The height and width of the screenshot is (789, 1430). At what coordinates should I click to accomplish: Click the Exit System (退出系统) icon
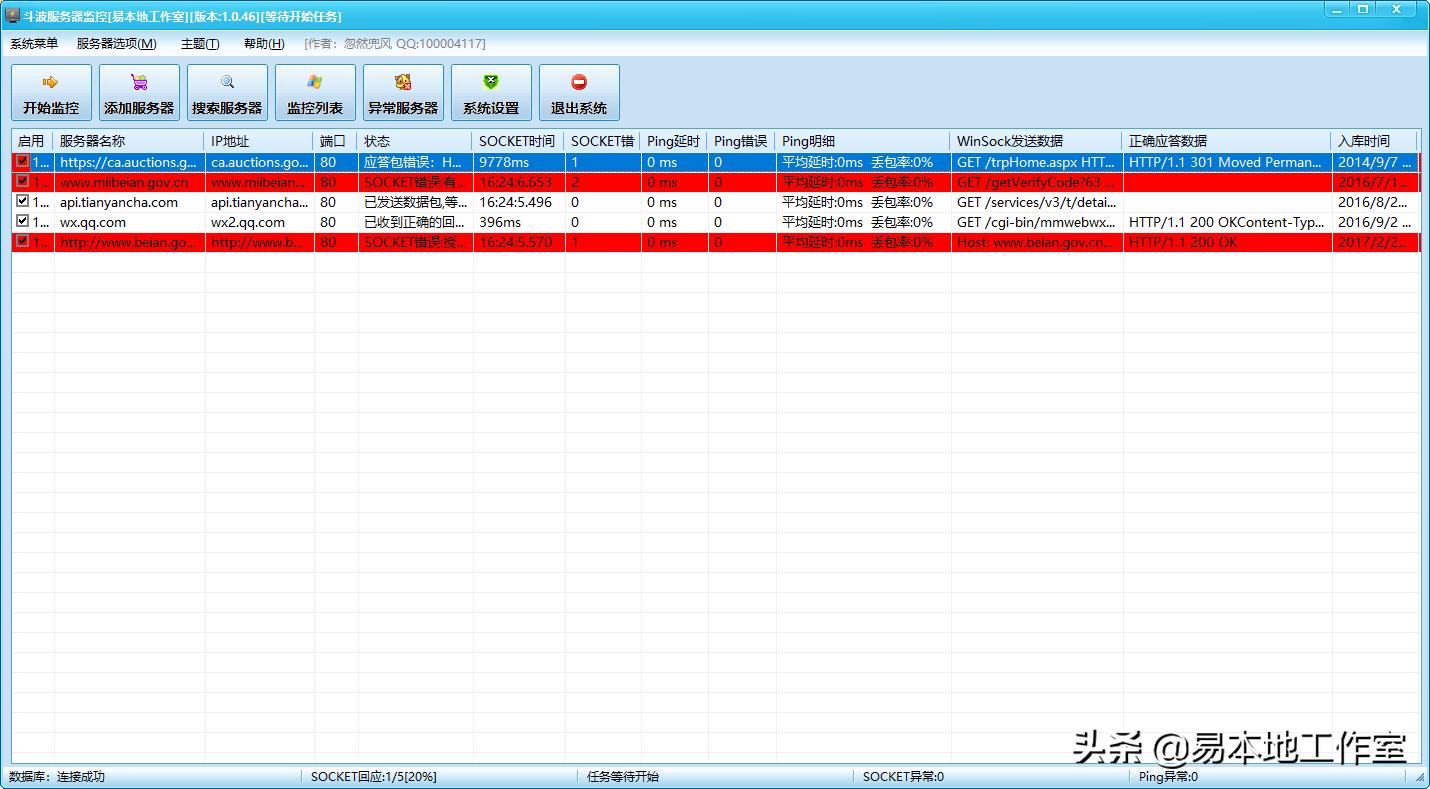pos(579,83)
